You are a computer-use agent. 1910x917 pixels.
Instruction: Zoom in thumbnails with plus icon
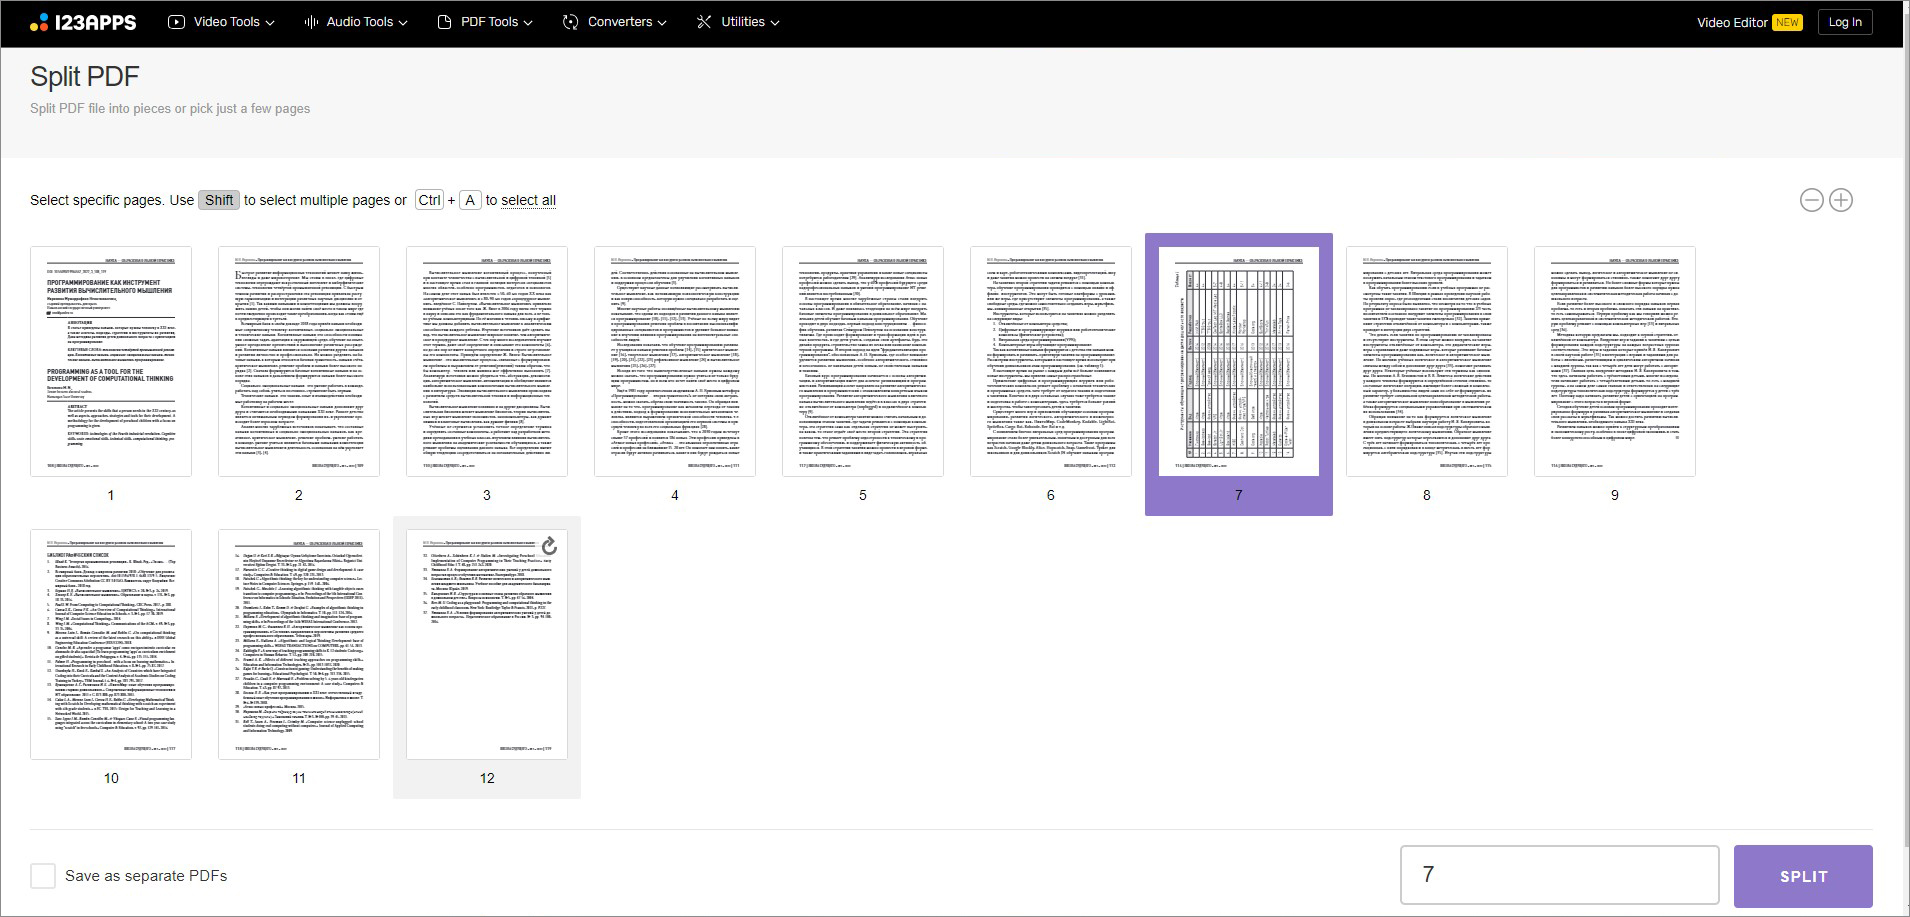1841,200
